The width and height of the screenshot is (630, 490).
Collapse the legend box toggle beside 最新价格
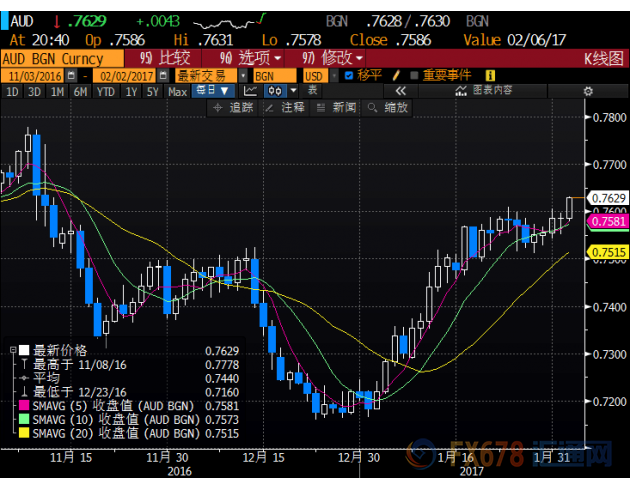coord(11,350)
